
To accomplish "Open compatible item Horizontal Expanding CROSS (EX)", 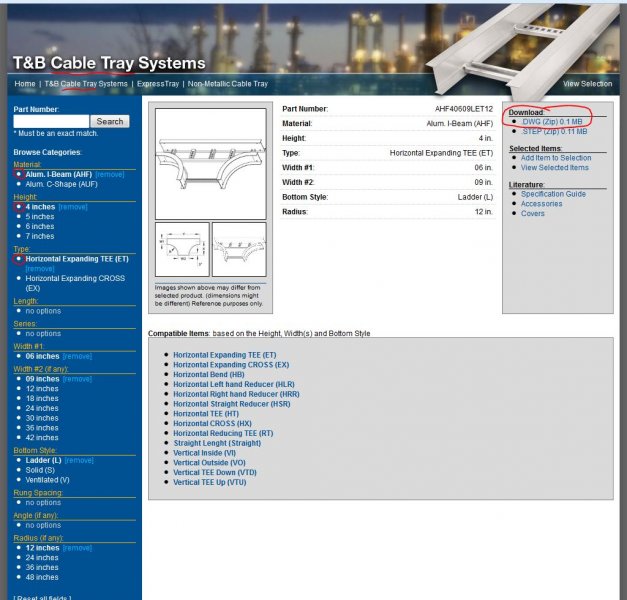I will 231,365.
